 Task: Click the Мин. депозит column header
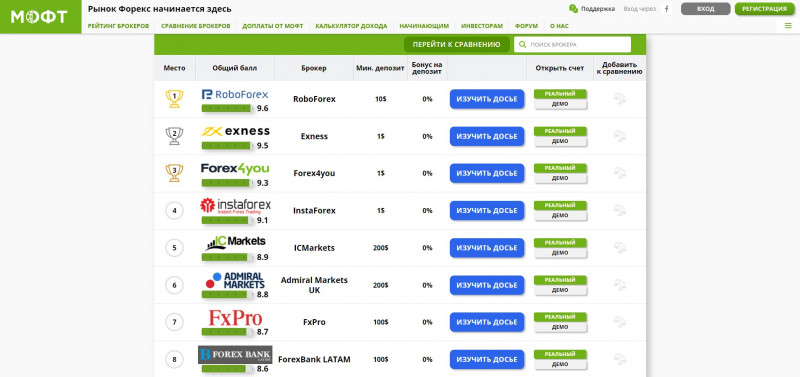click(x=380, y=68)
